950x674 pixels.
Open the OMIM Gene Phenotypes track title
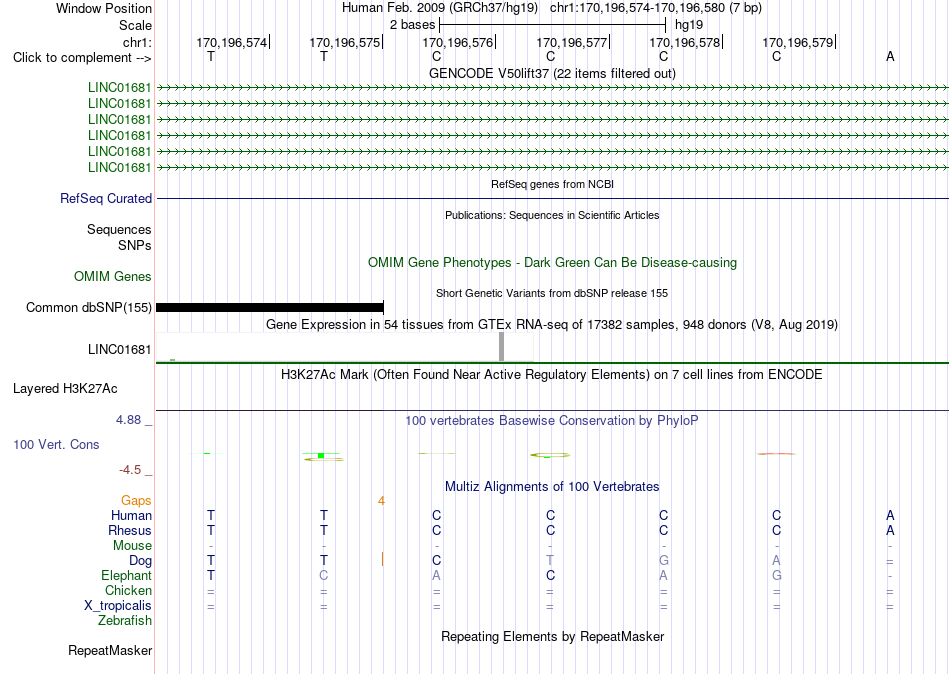552,262
